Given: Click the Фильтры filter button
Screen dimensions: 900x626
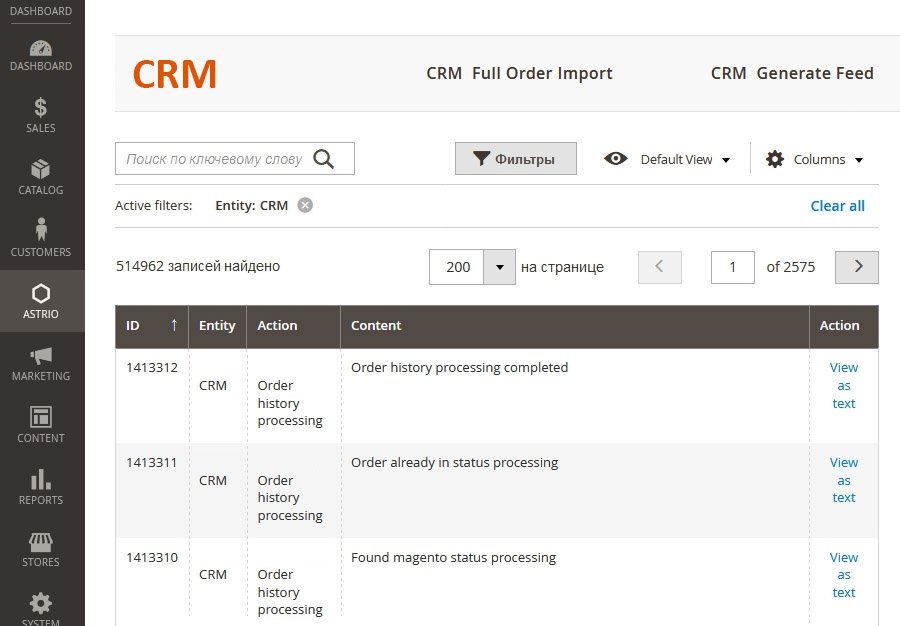Looking at the screenshot, I should [515, 159].
